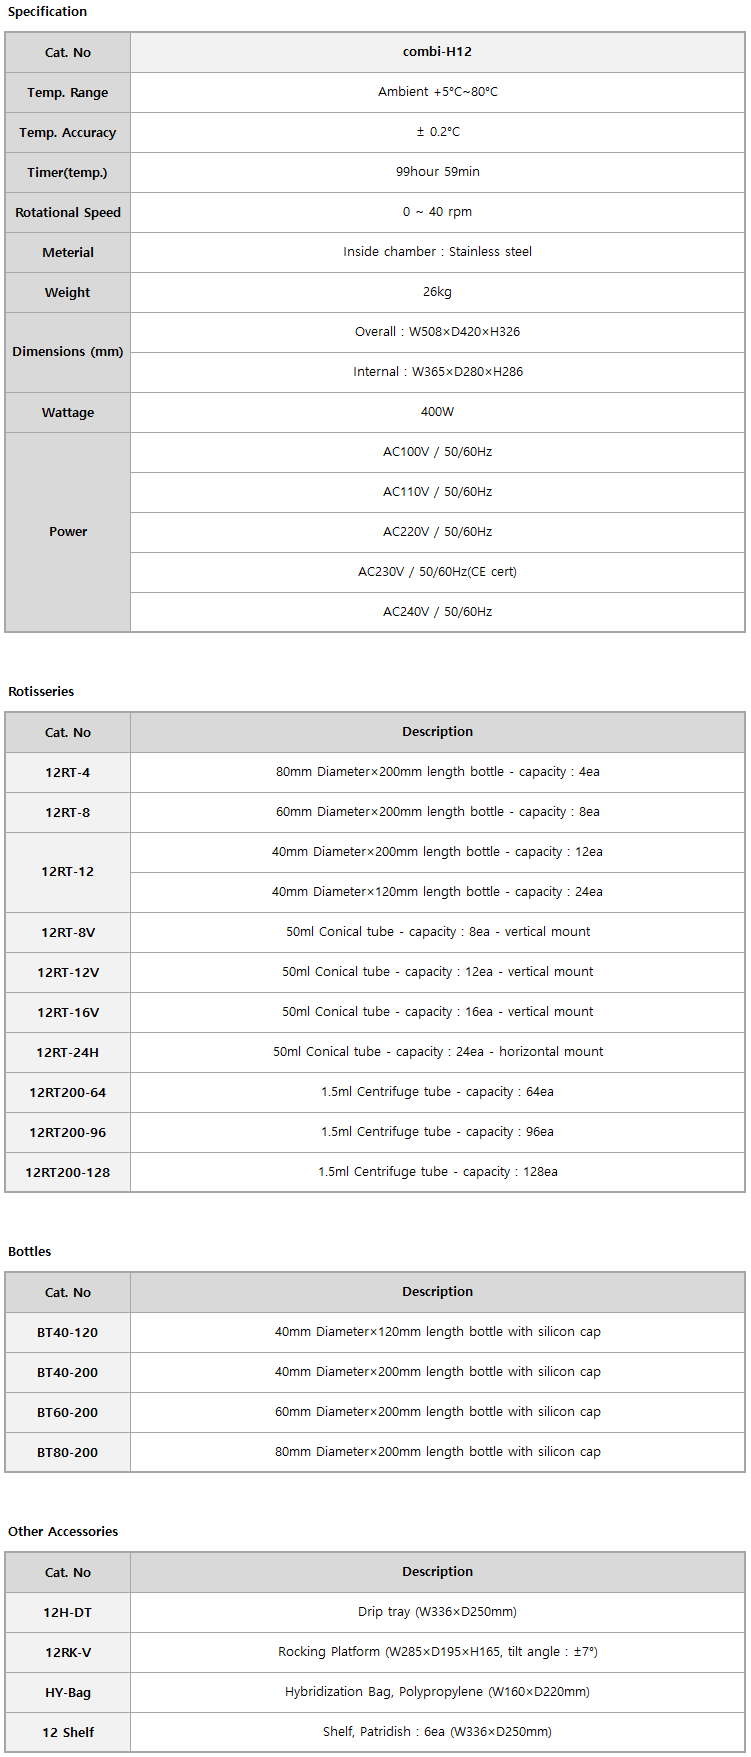Viewport: 751px width, 1757px height.
Task: Select the 12RT-4 rotisserie catalog number
Action: click(x=68, y=772)
